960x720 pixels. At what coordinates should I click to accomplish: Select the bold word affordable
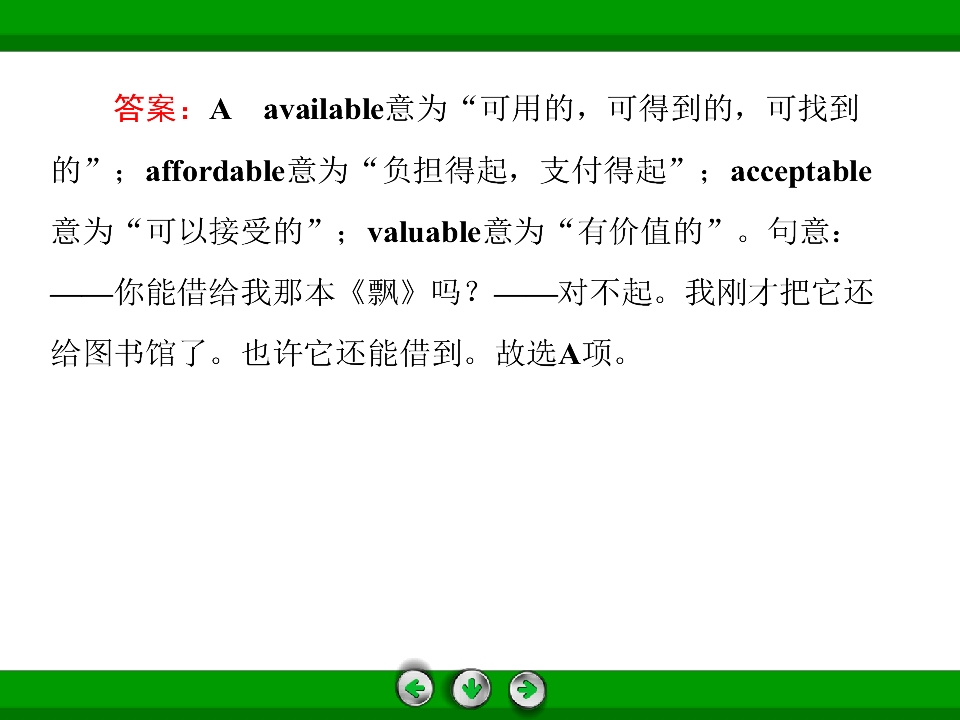click(215, 171)
